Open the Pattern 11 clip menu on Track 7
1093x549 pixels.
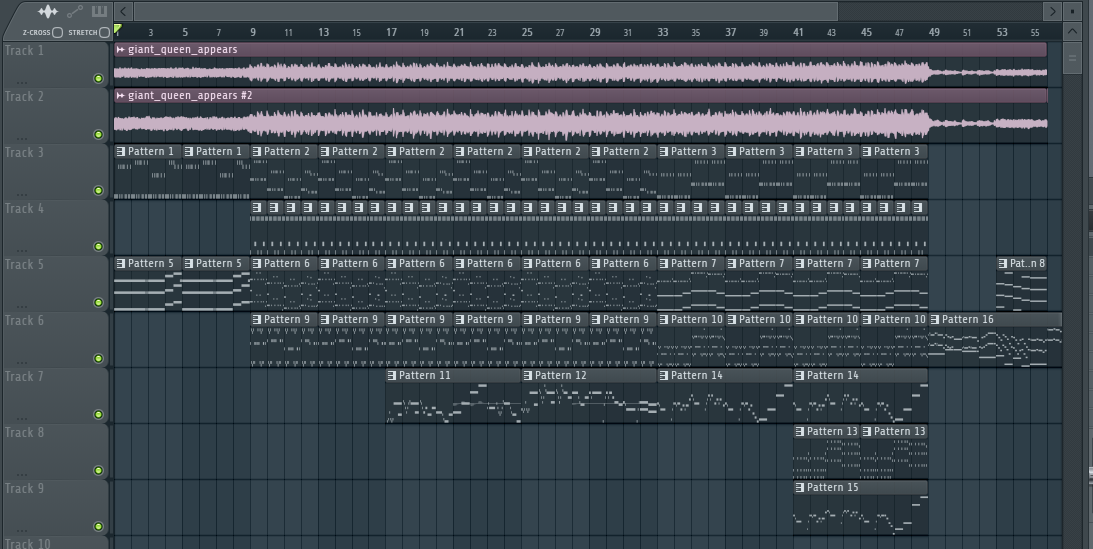pyautogui.click(x=392, y=375)
